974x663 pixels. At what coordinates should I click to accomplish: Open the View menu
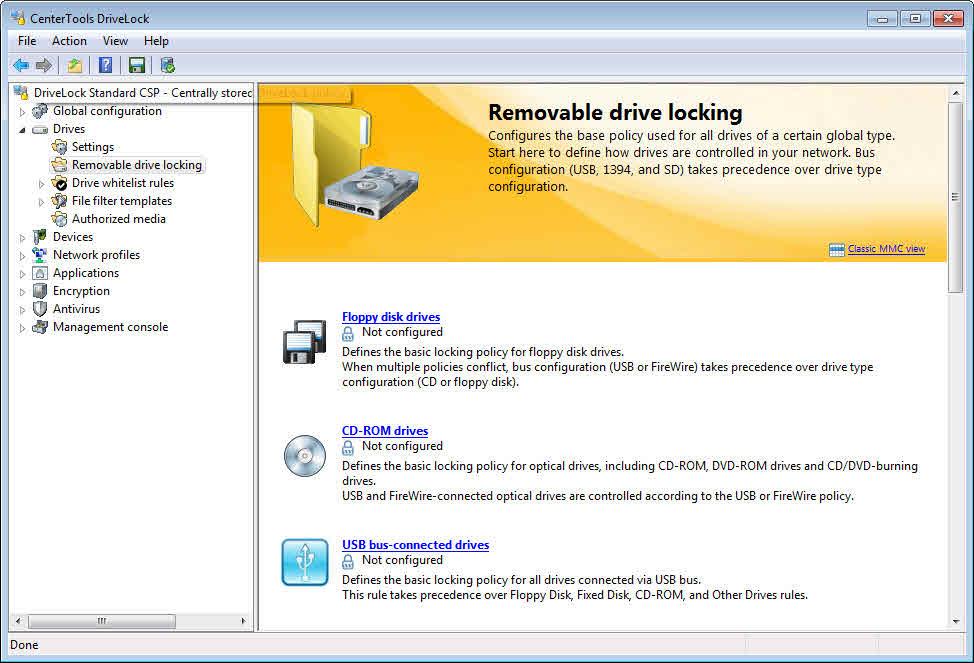coord(115,41)
